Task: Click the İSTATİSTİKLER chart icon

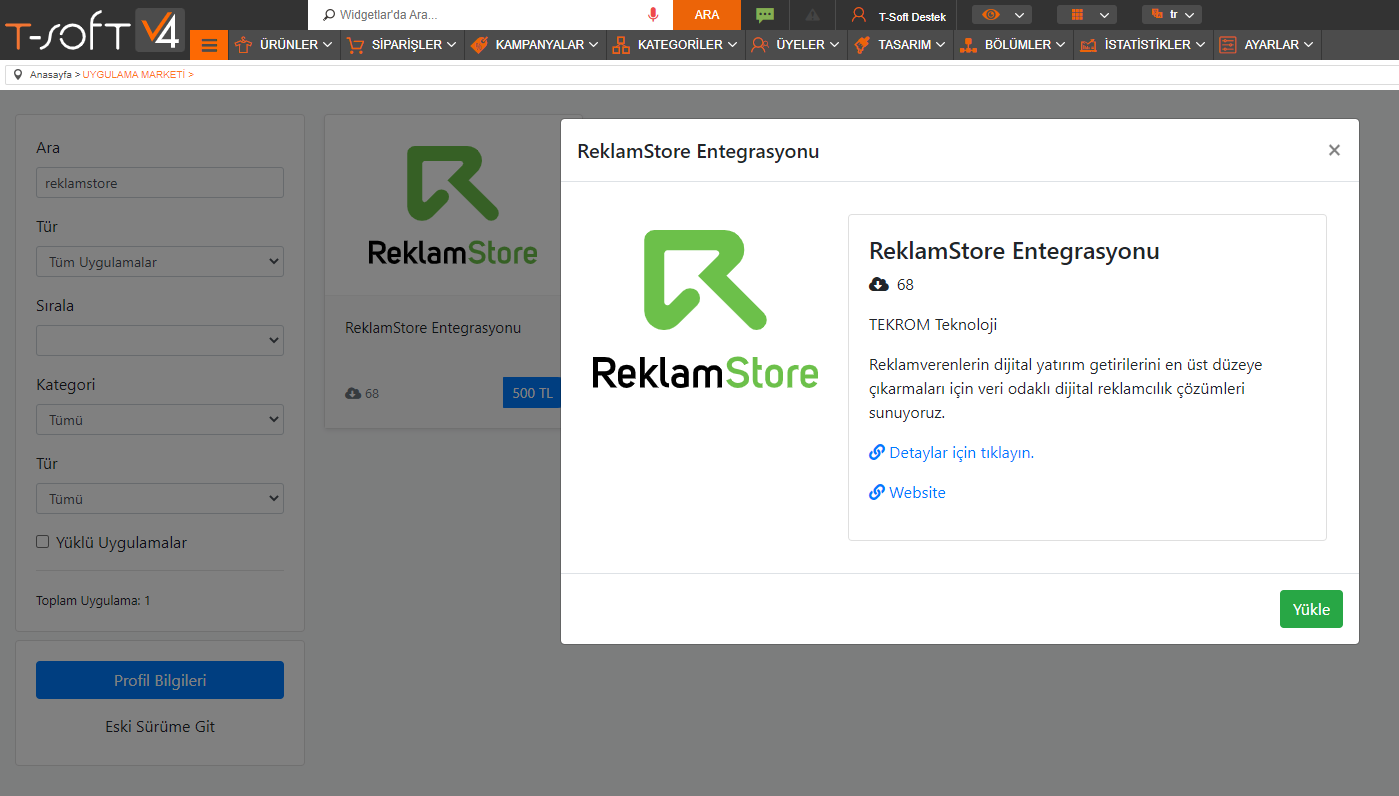Action: point(1088,45)
